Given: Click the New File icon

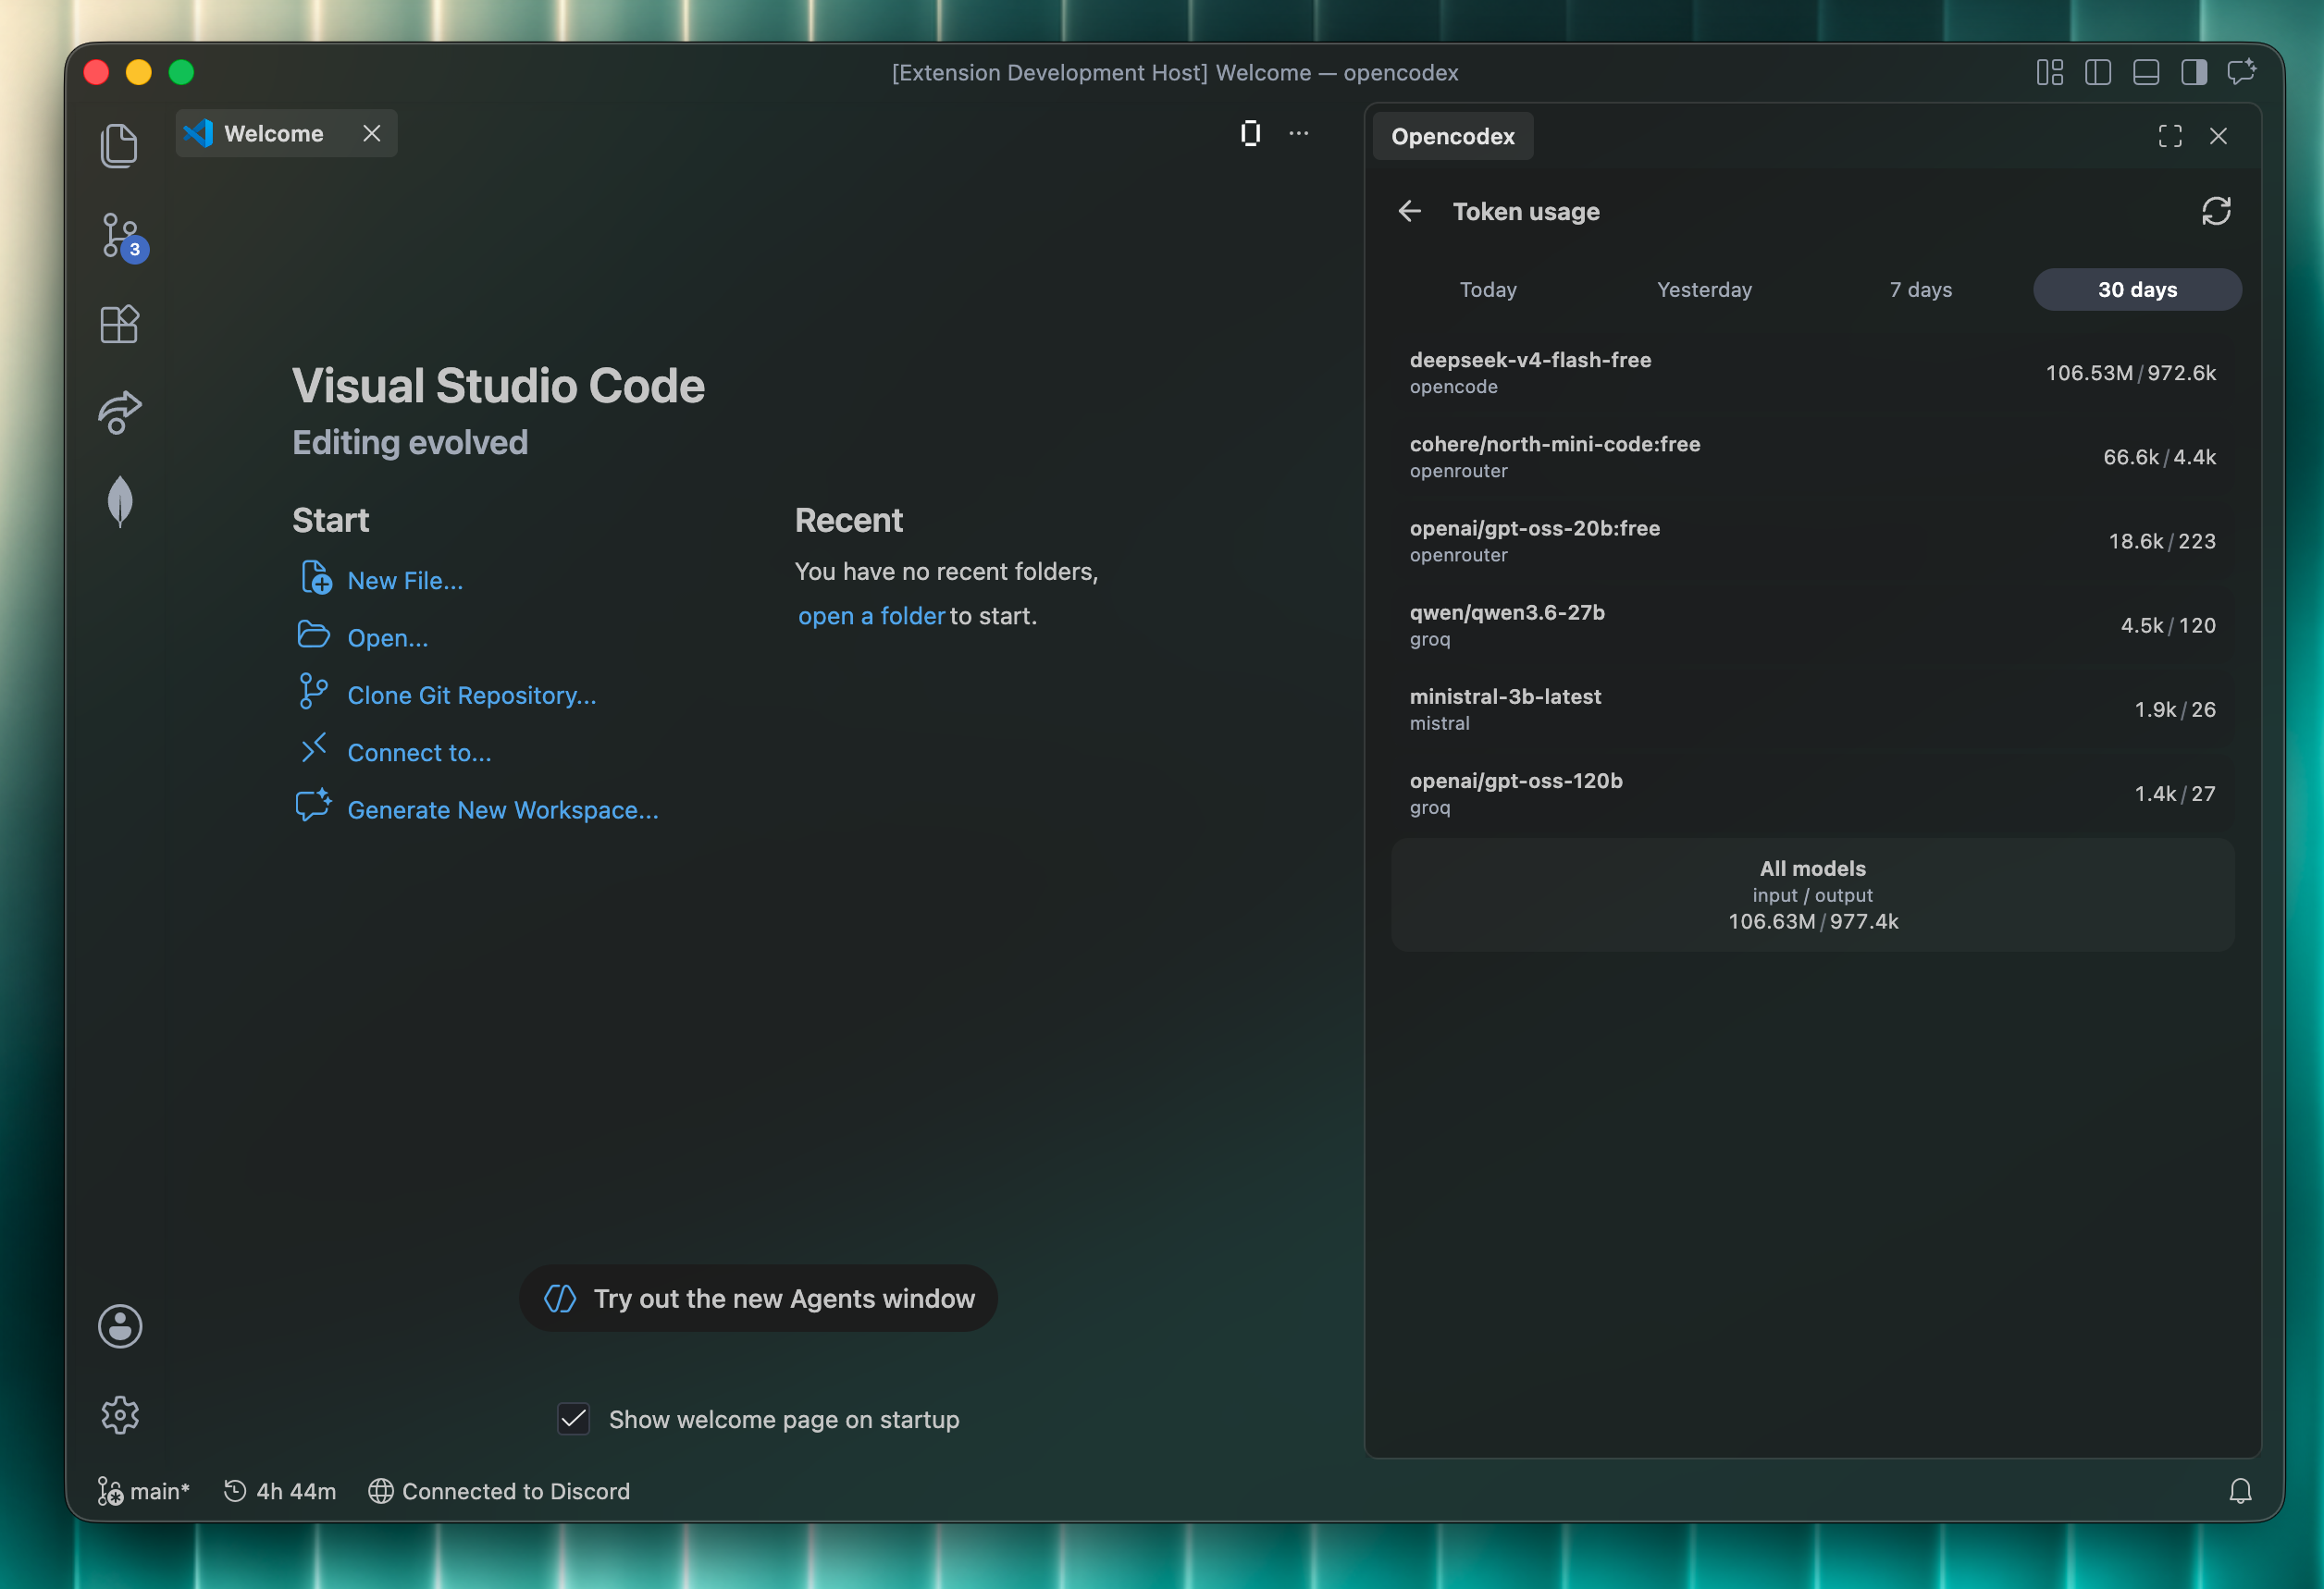Looking at the screenshot, I should click(x=316, y=578).
